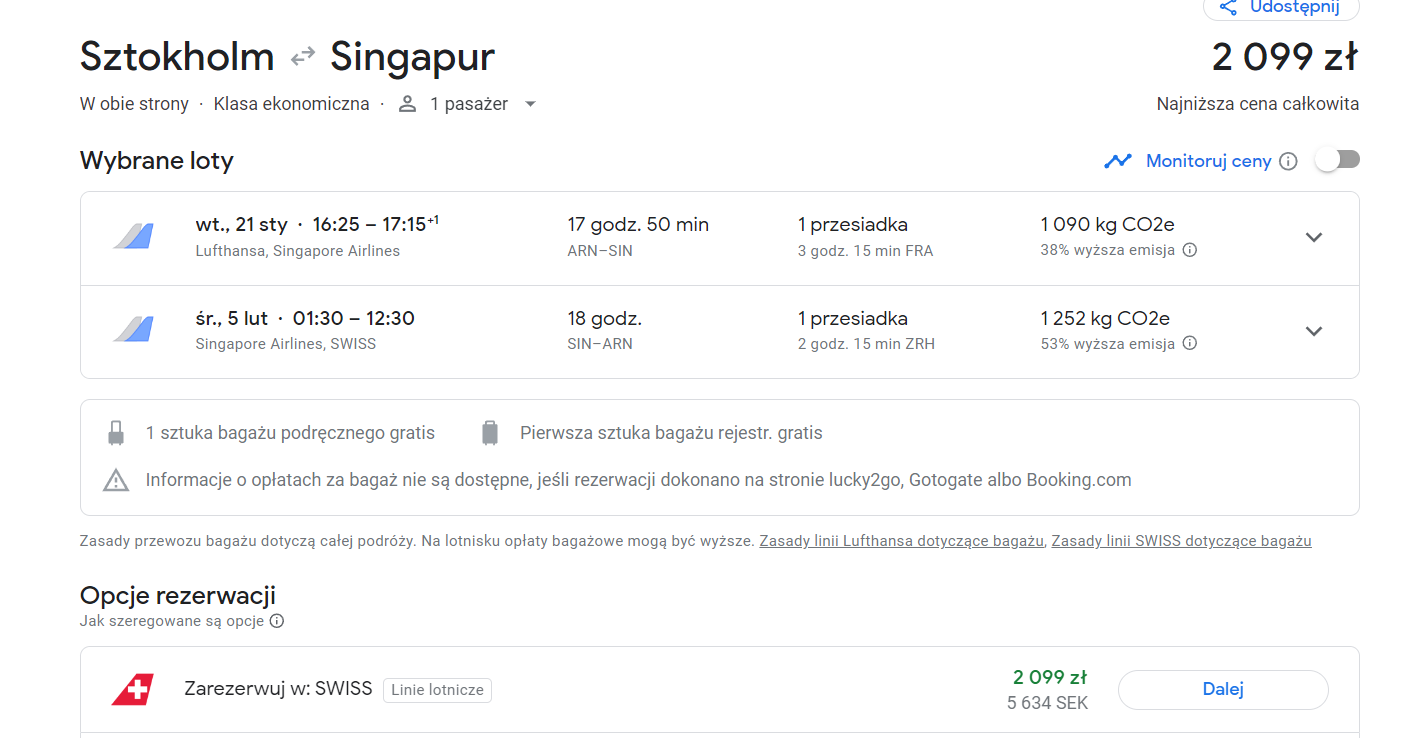Click the Najniższa cena całkowita label

(1258, 104)
